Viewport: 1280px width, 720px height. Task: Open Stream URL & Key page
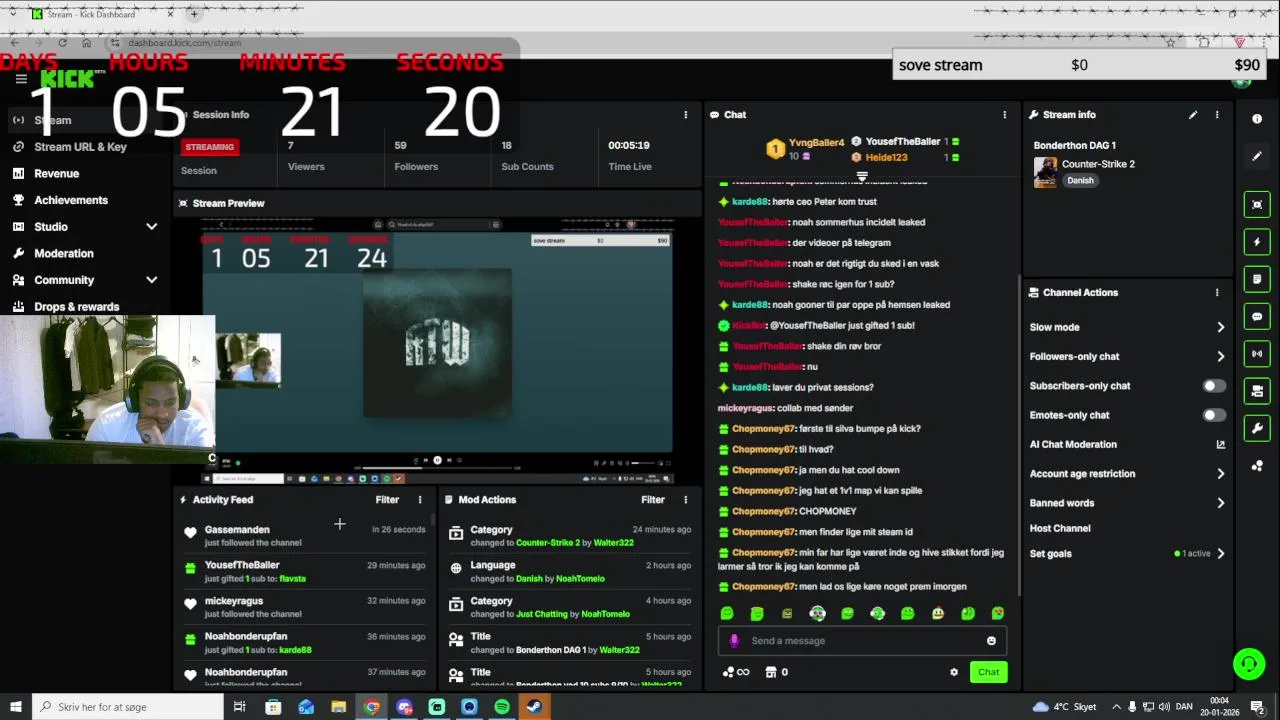click(80, 147)
